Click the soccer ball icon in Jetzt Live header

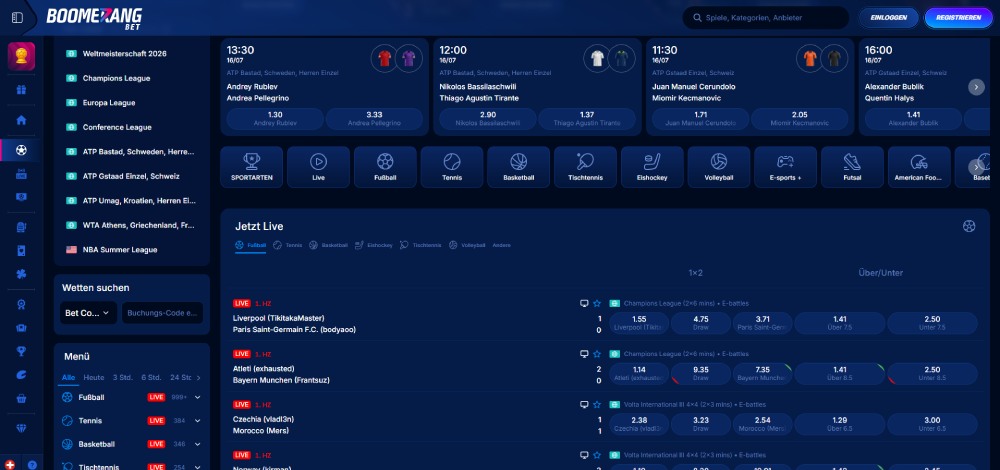969,226
